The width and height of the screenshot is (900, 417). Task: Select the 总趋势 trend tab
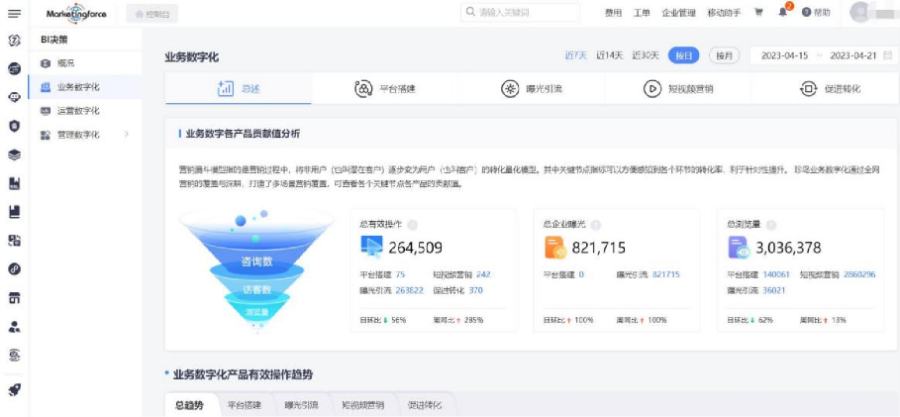coord(189,405)
